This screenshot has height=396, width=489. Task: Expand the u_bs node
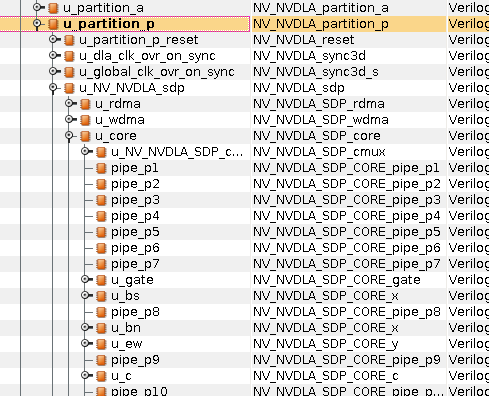pyautogui.click(x=85, y=295)
